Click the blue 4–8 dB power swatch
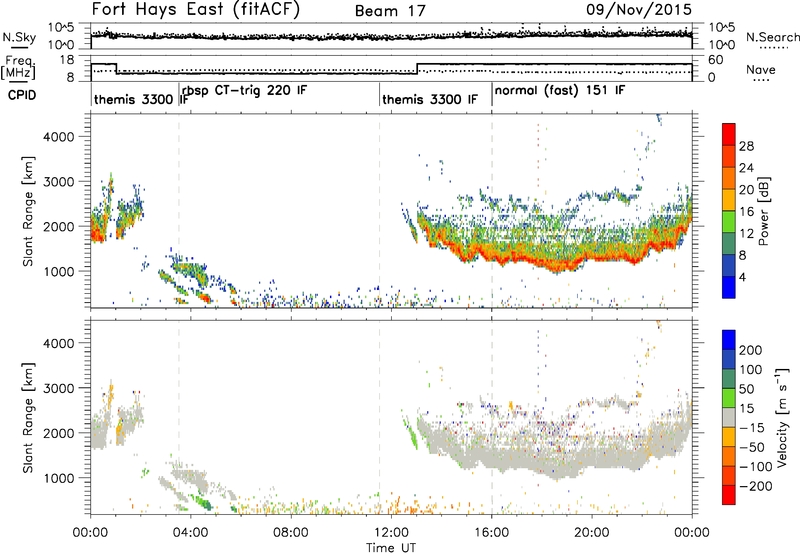Image resolution: width=800 pixels, height=554 pixels. pos(729,266)
